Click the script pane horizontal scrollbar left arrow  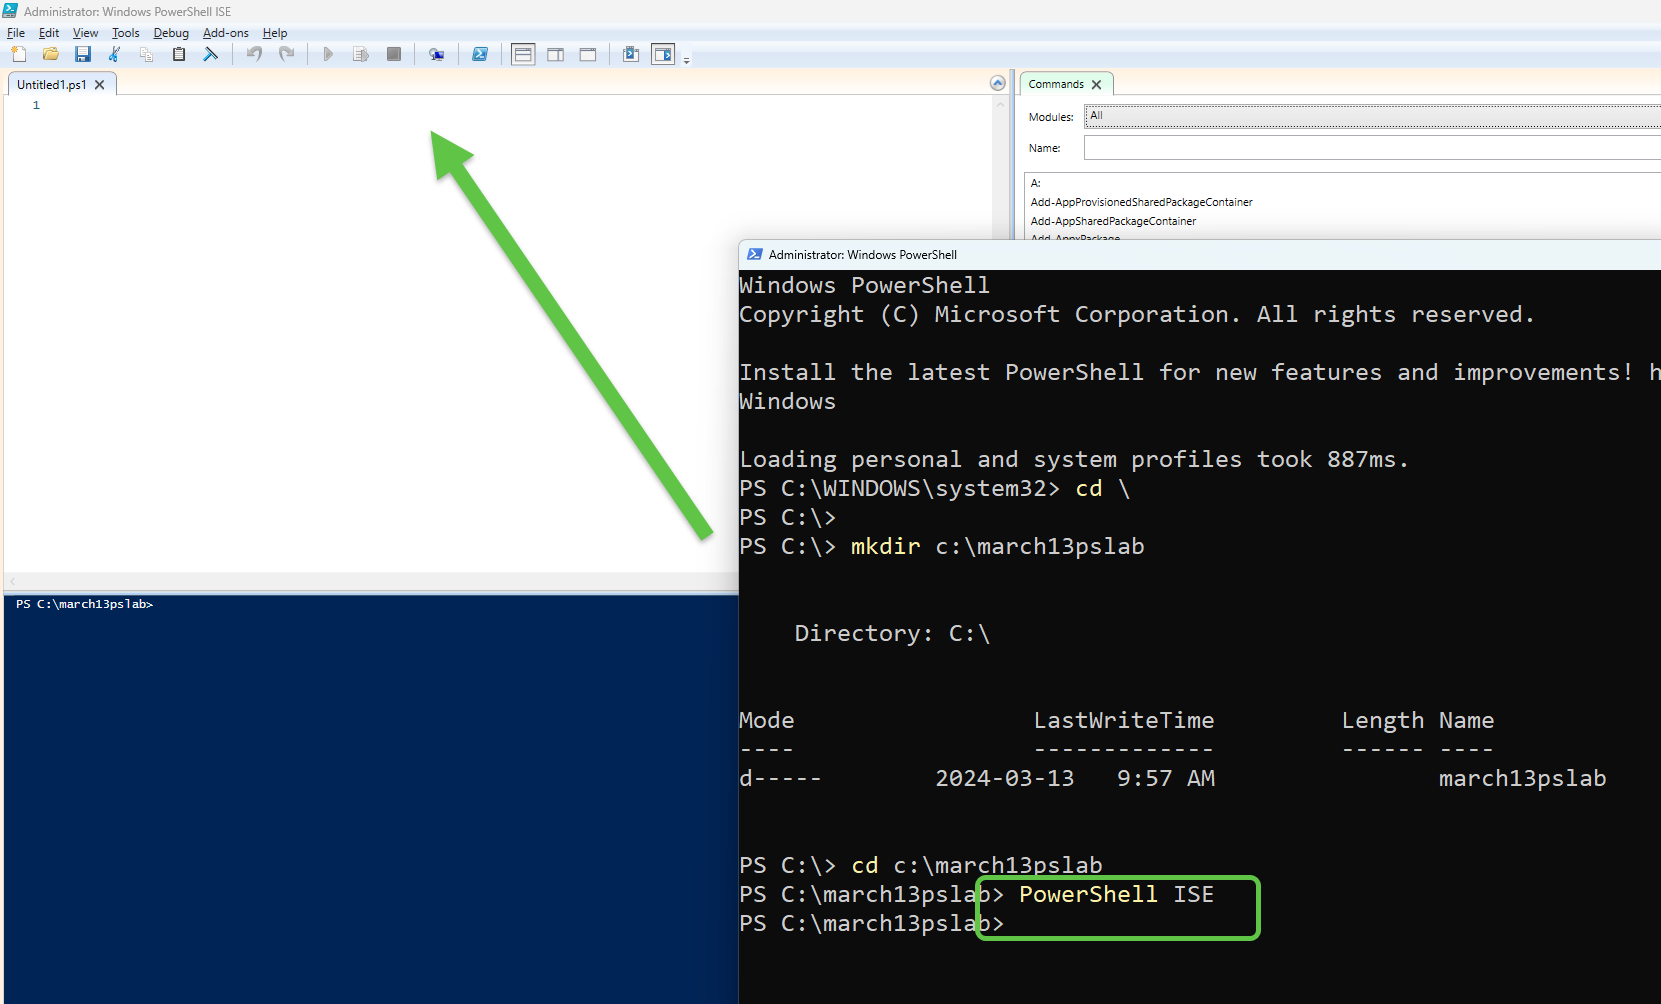(12, 581)
